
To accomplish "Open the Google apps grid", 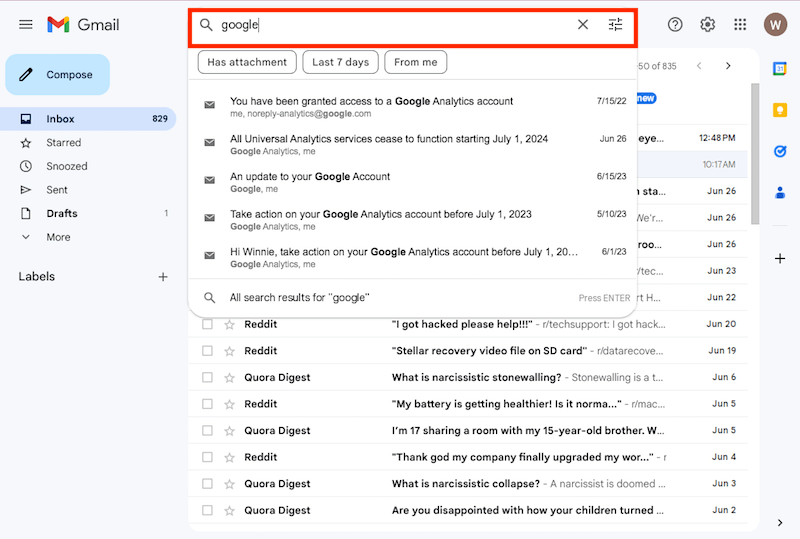I will point(740,24).
